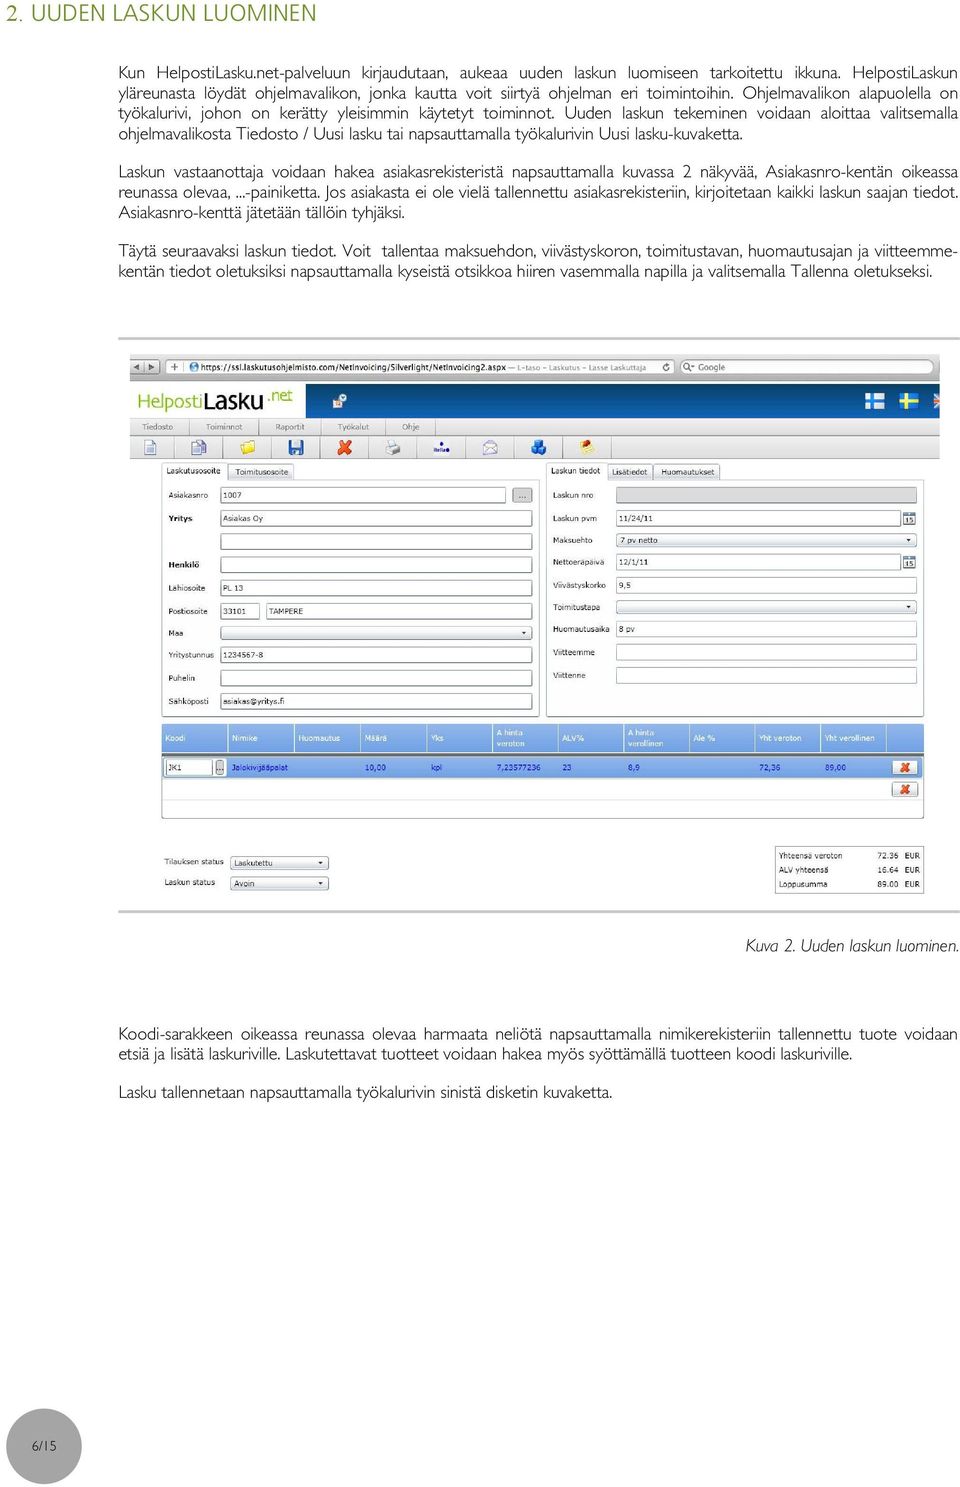Click the Yritystunnus input field
This screenshot has height=1487, width=960.
pyautogui.click(x=376, y=655)
